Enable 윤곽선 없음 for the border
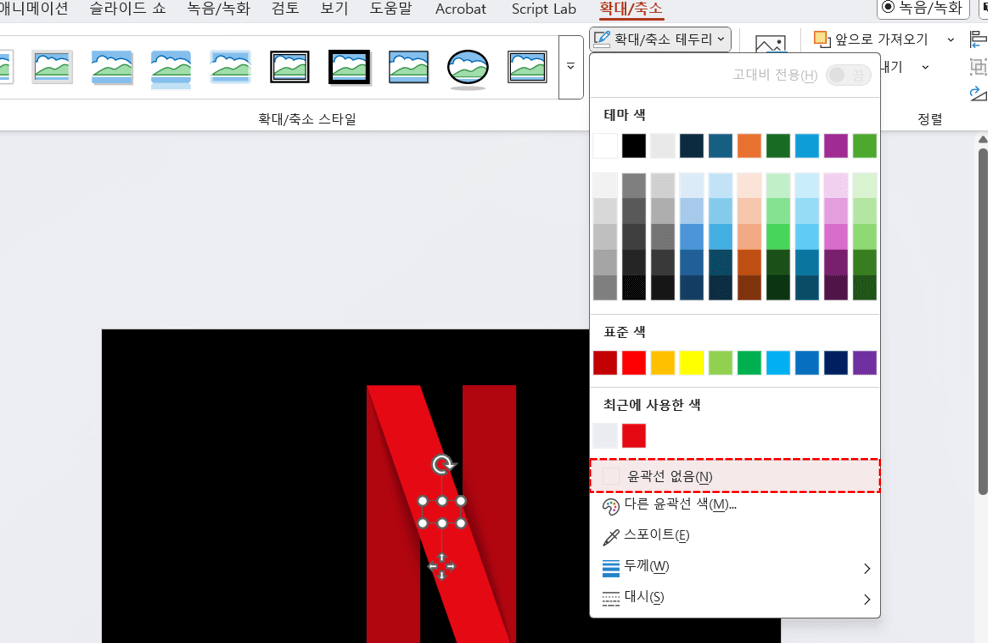The image size is (988, 643). pyautogui.click(x=668, y=478)
